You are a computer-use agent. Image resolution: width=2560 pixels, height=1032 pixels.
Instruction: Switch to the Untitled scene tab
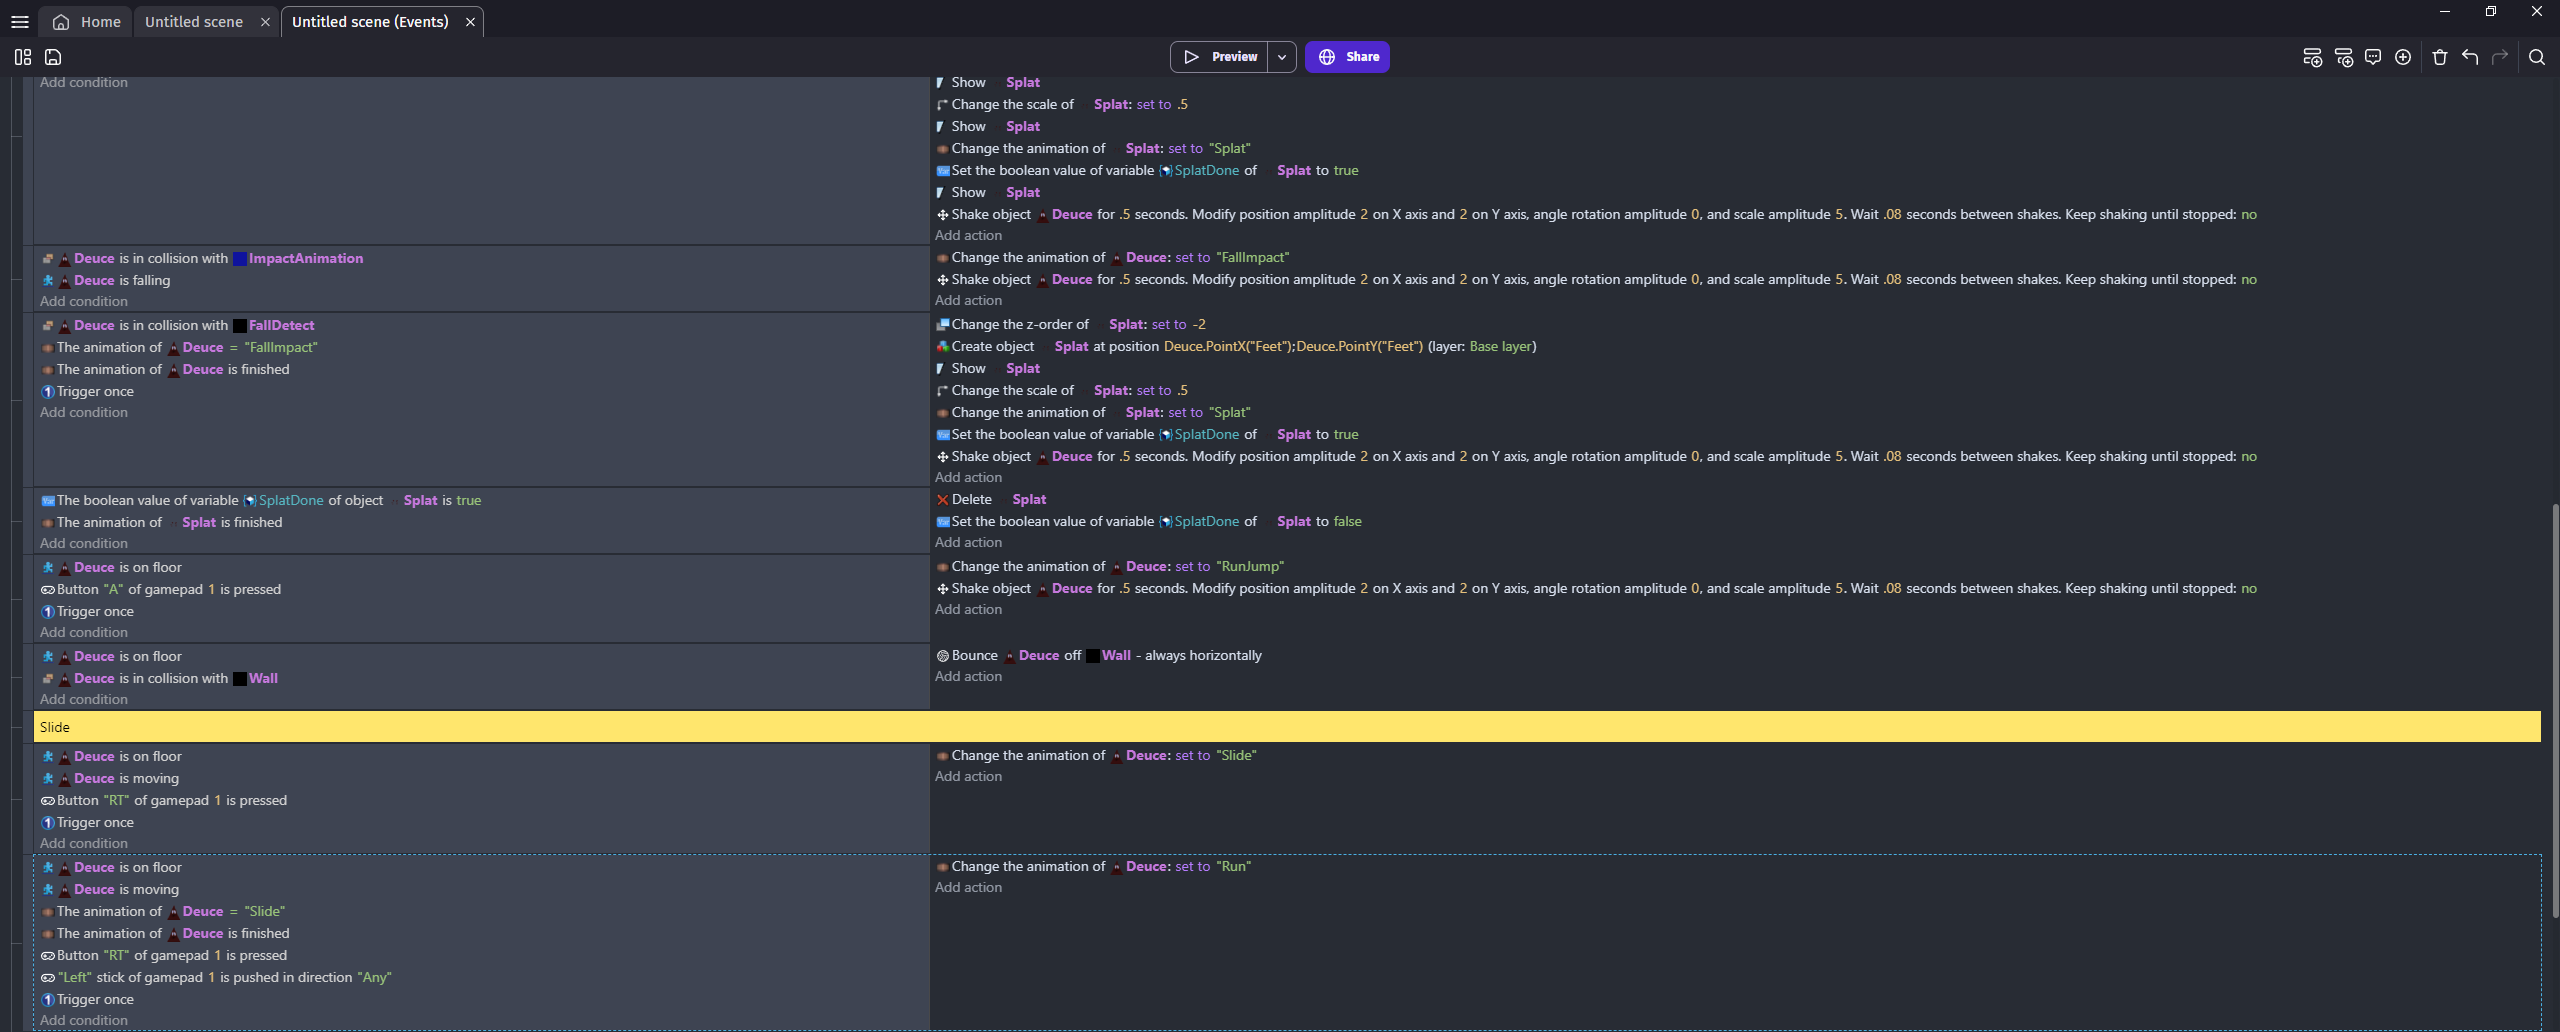coord(194,22)
